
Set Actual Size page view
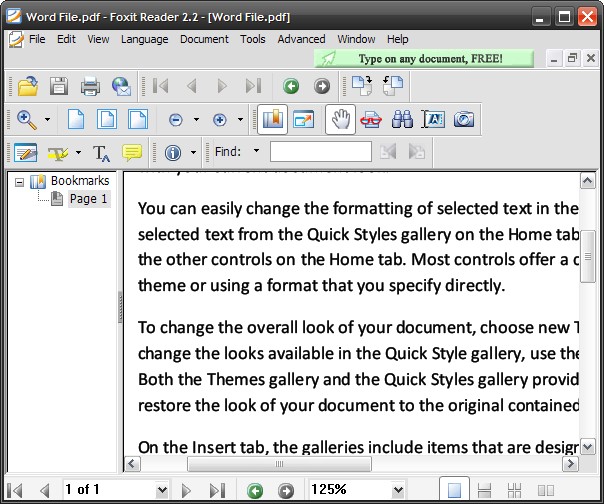pyautogui.click(x=76, y=119)
